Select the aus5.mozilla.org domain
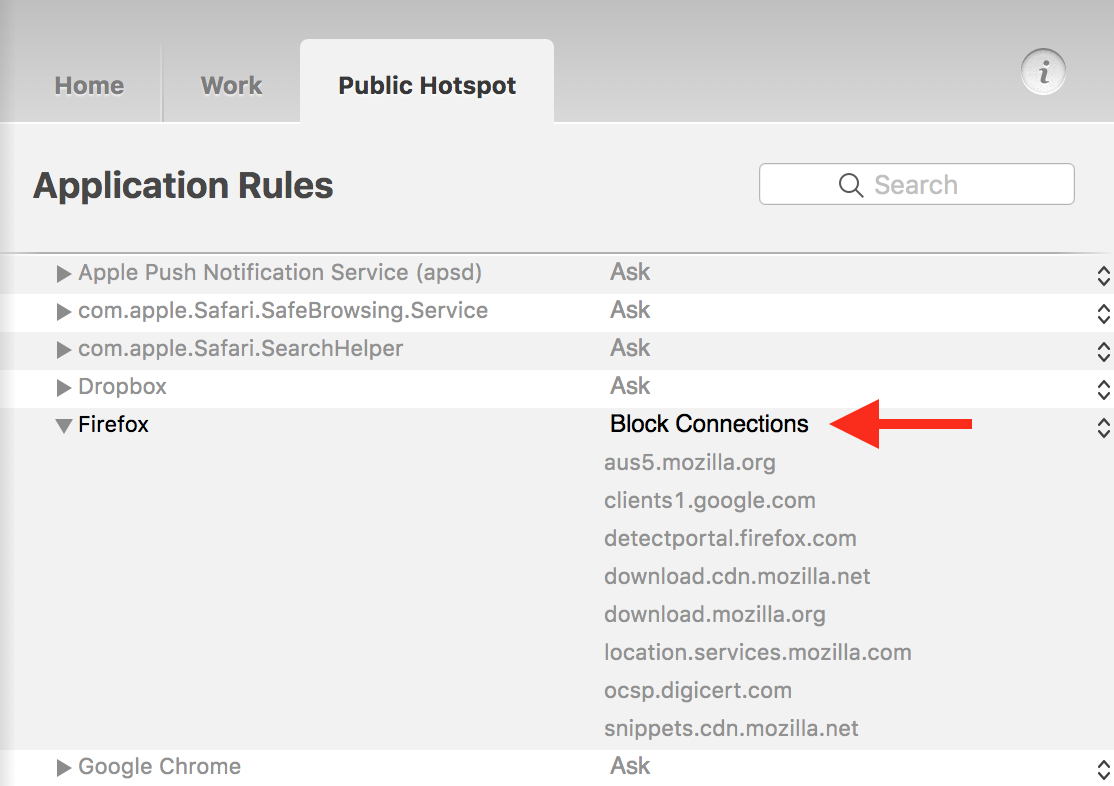Image resolution: width=1114 pixels, height=786 pixels. pos(690,463)
